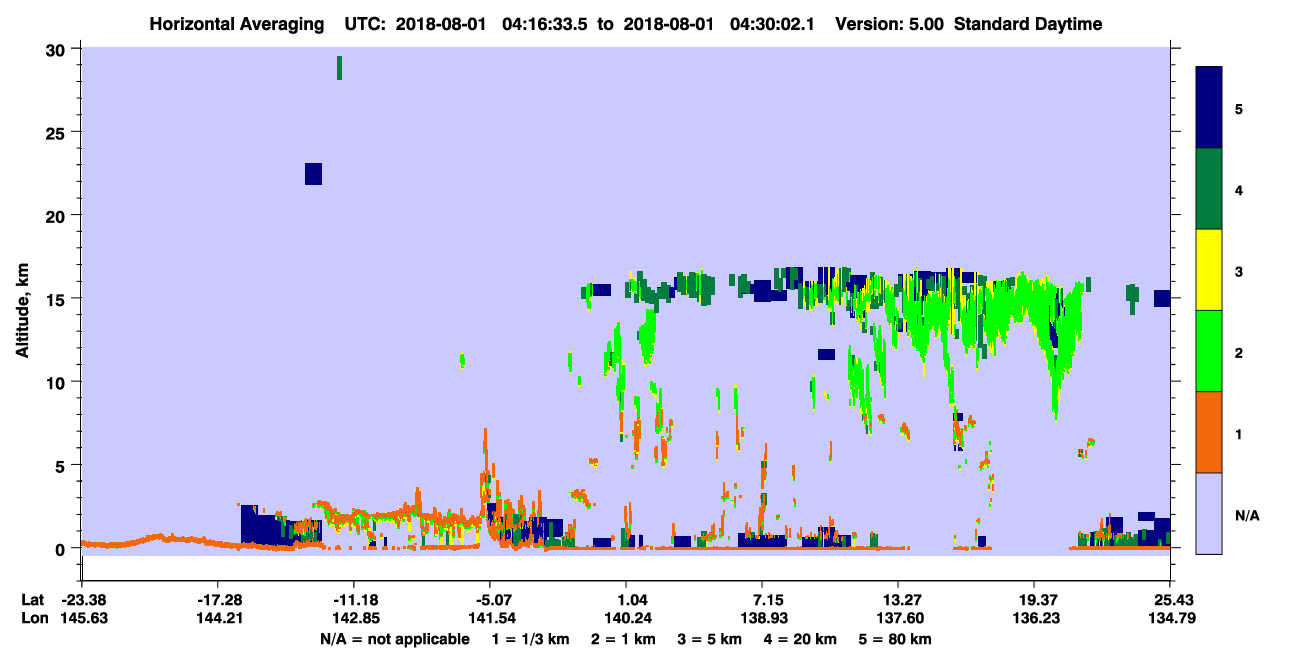Click the 3 = 5 km legend note
Viewport: 1300px width, 667px height.
click(711, 639)
